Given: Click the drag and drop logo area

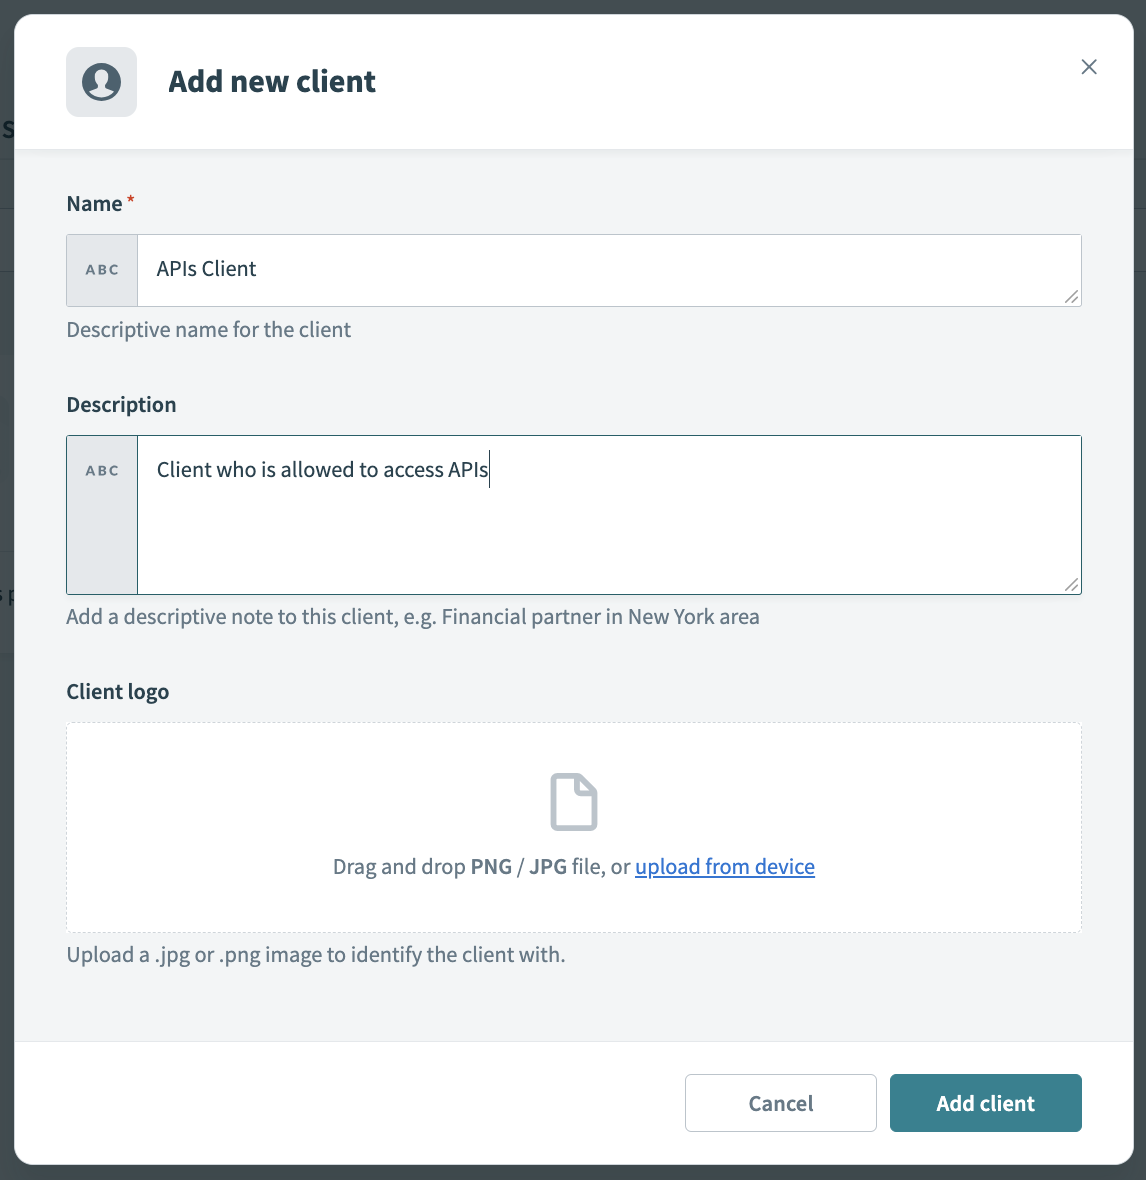Looking at the screenshot, I should pos(573,827).
